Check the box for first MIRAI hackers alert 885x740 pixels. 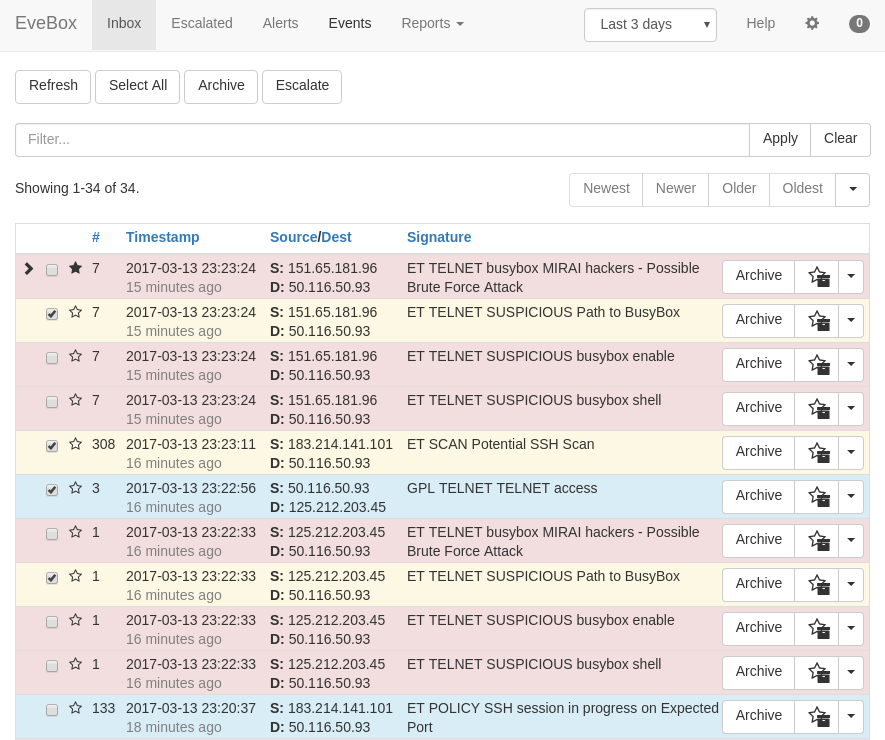tap(52, 270)
